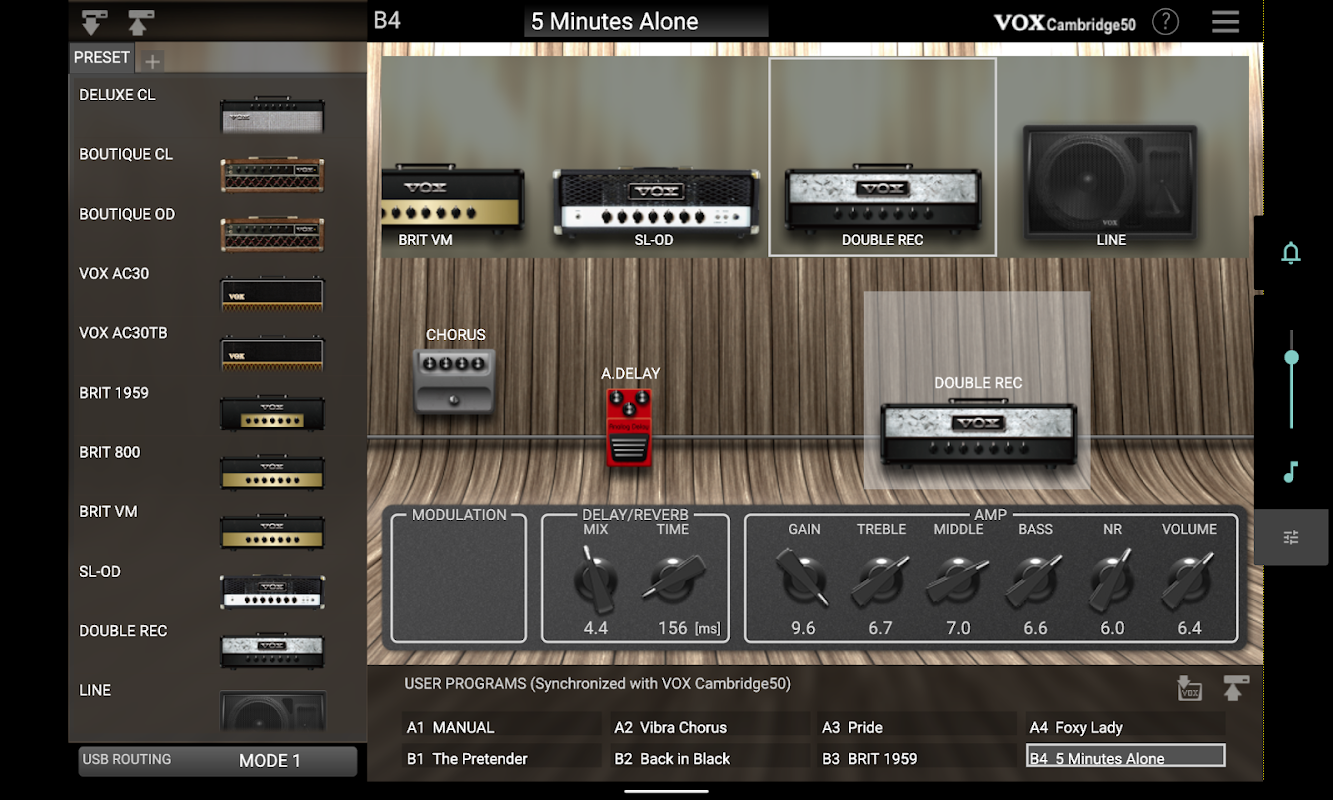Select BRIT 800 preset label in list
The height and width of the screenshot is (800, 1333).
tap(110, 452)
